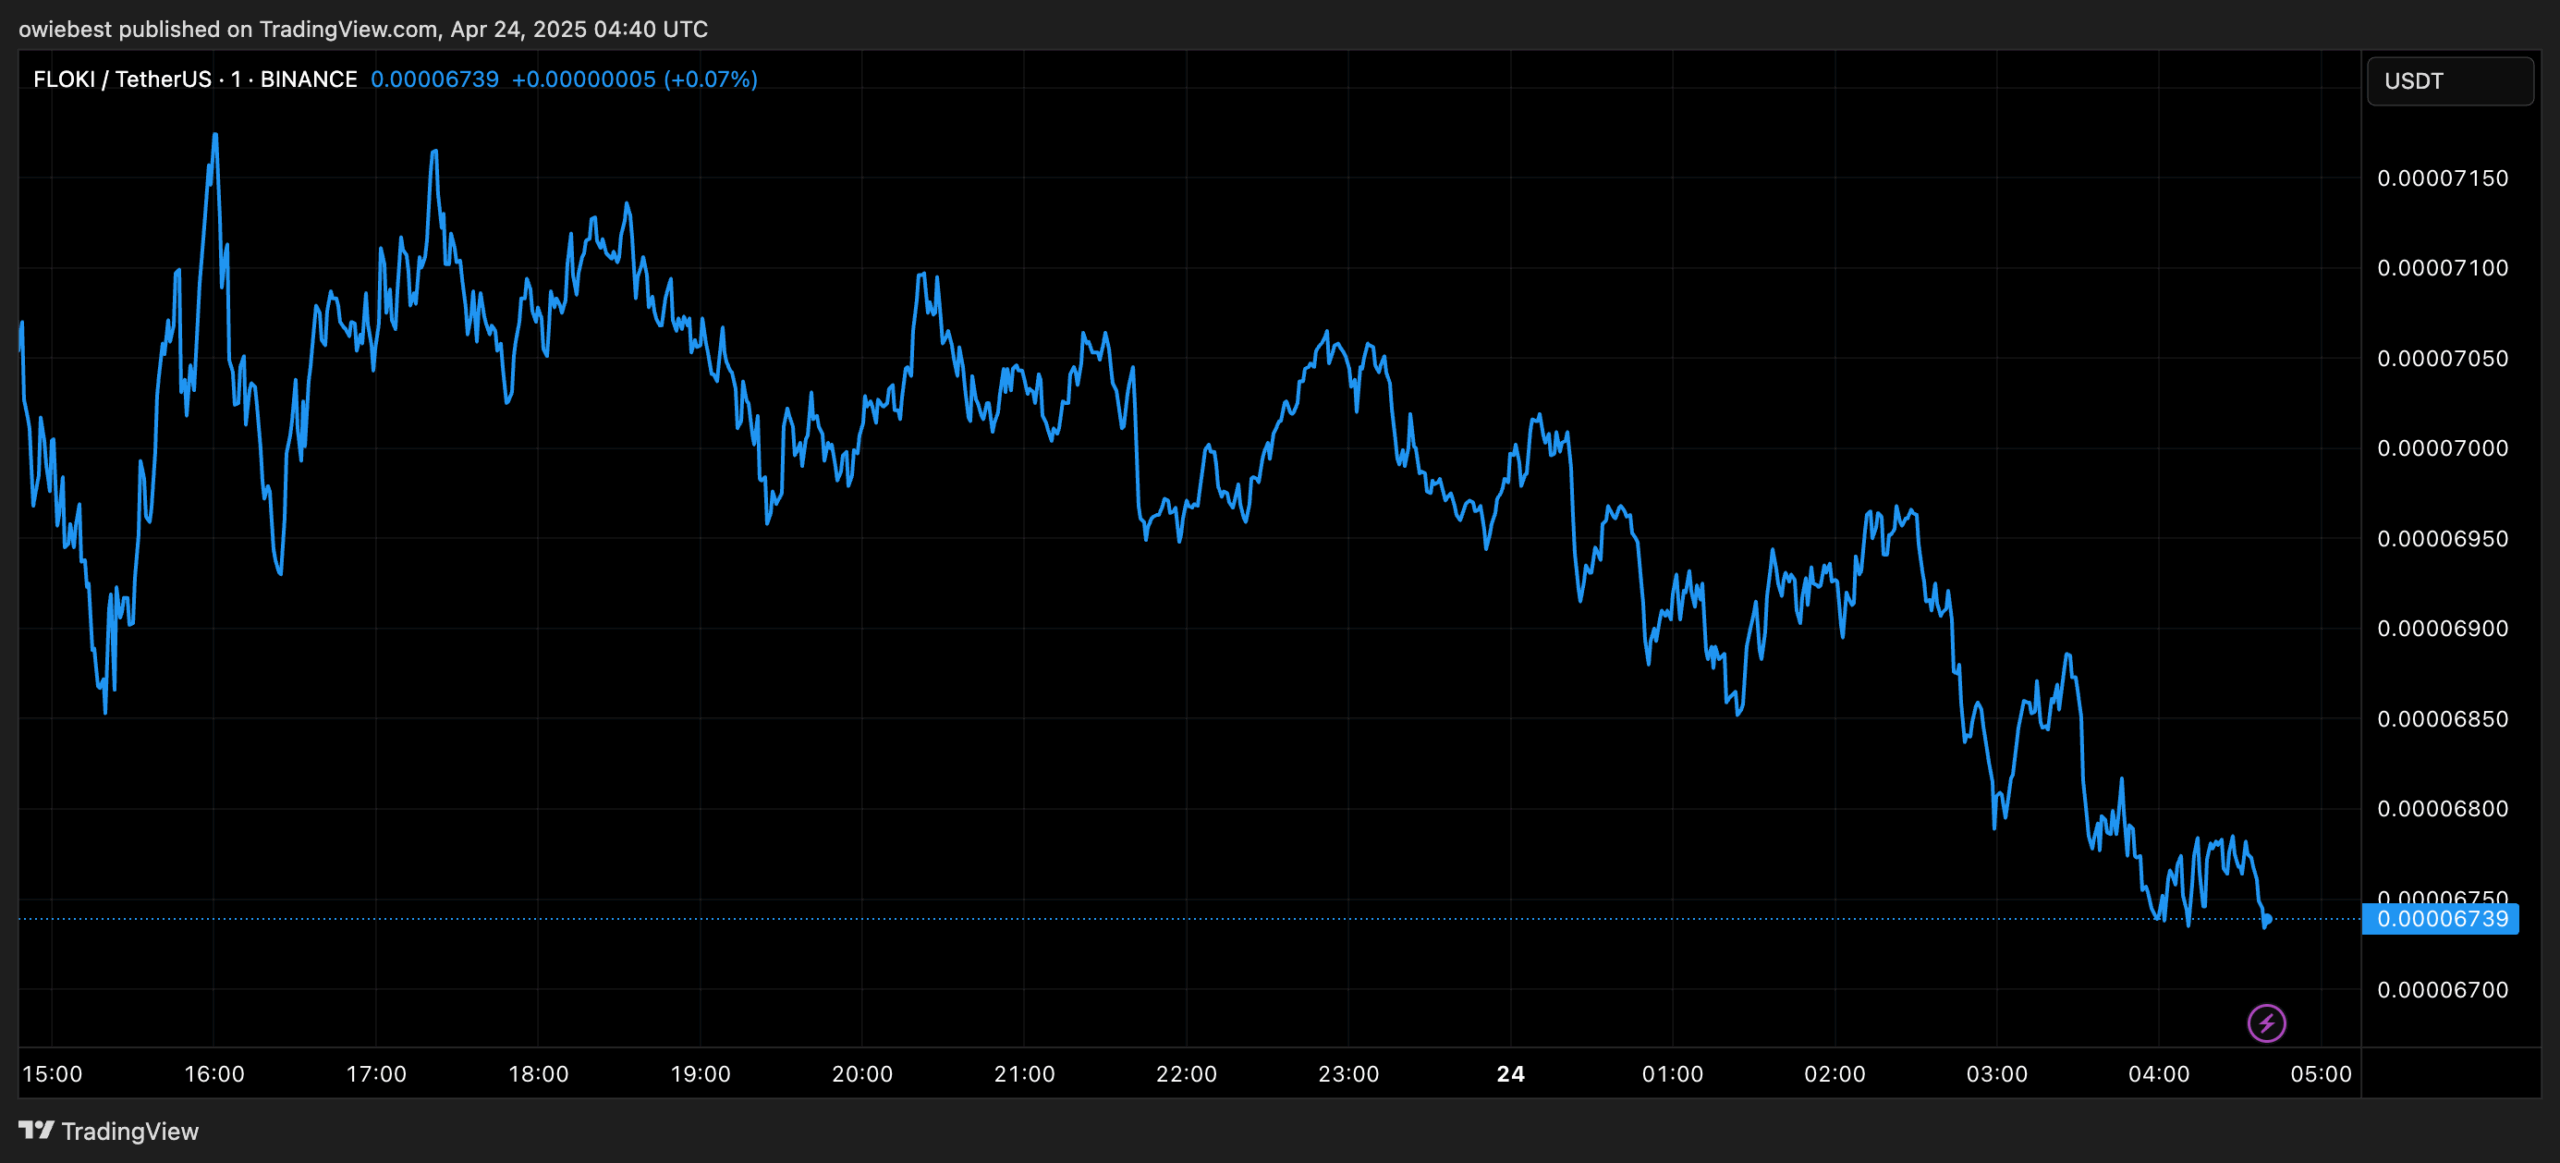
Task: Click the 0.00006950 price axis label
Action: pos(2442,539)
